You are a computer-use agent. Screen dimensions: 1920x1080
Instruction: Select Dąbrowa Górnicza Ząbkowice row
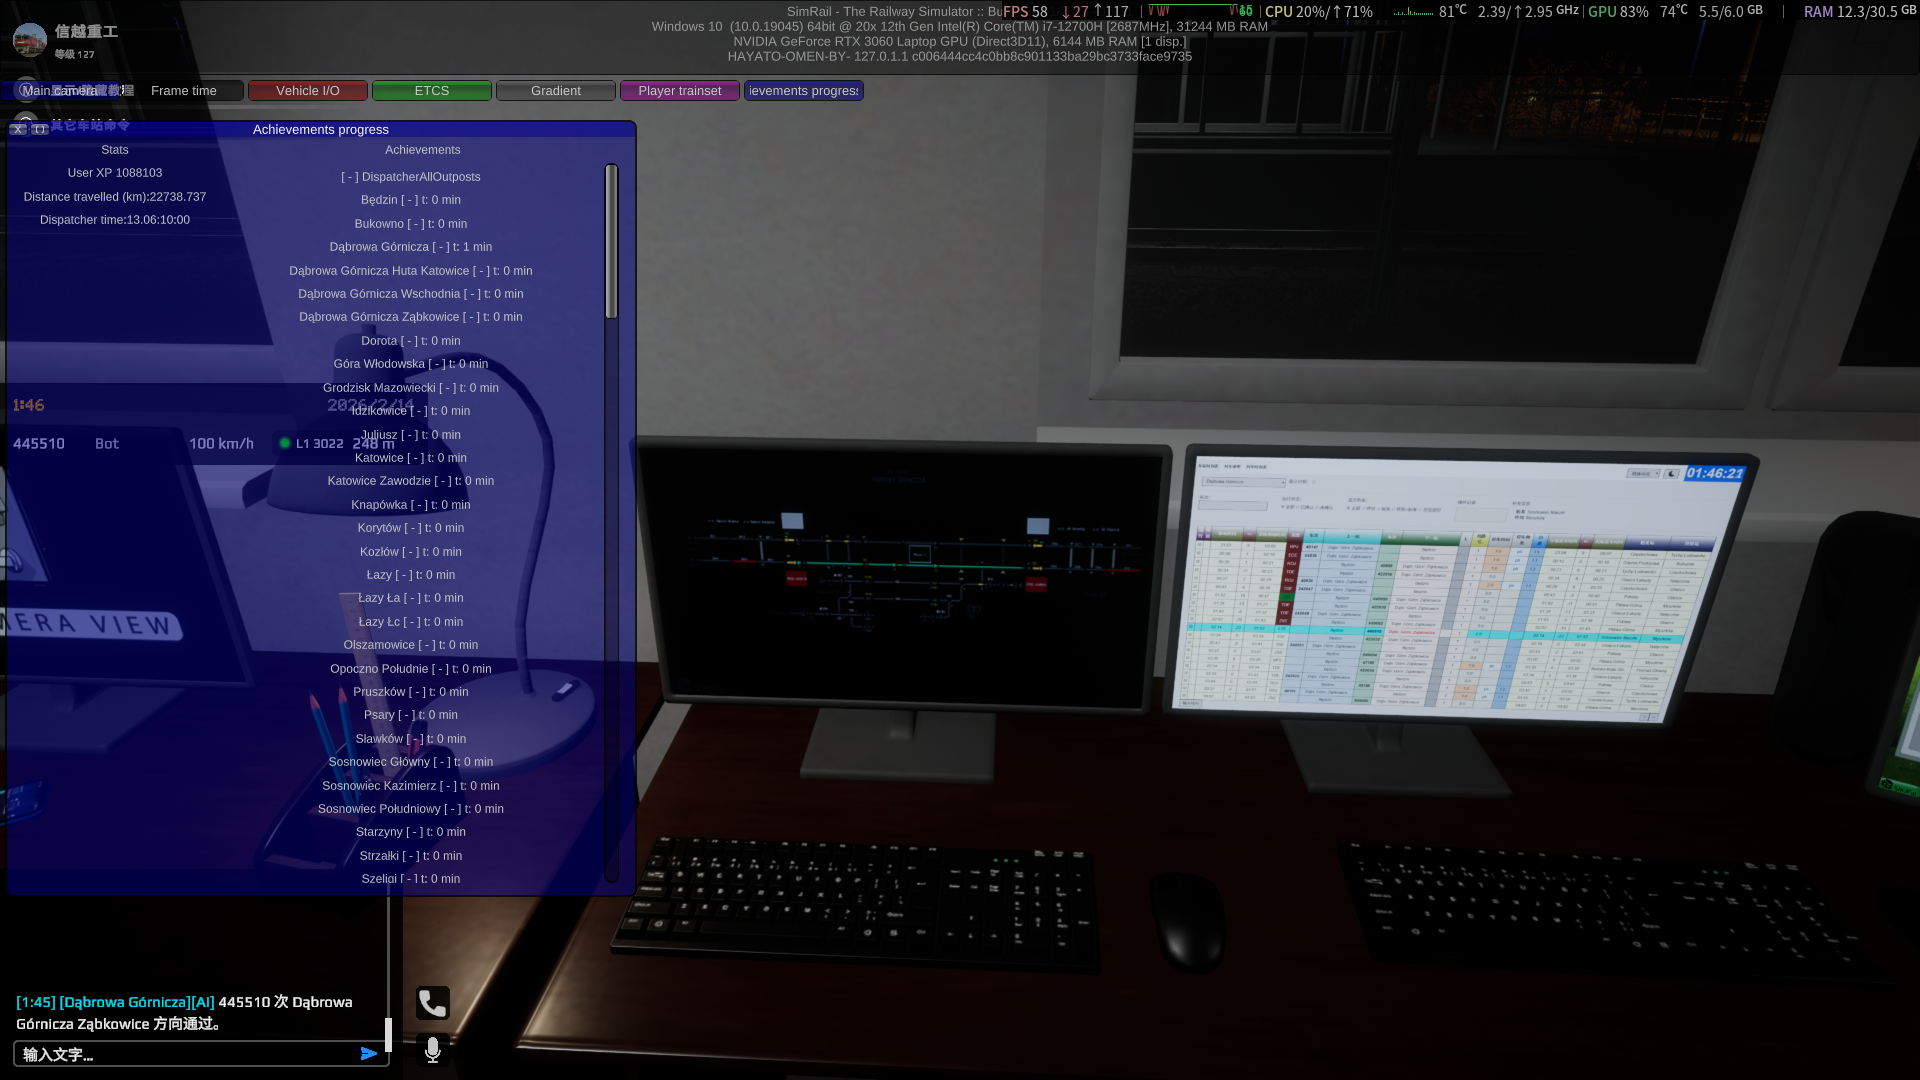point(411,317)
